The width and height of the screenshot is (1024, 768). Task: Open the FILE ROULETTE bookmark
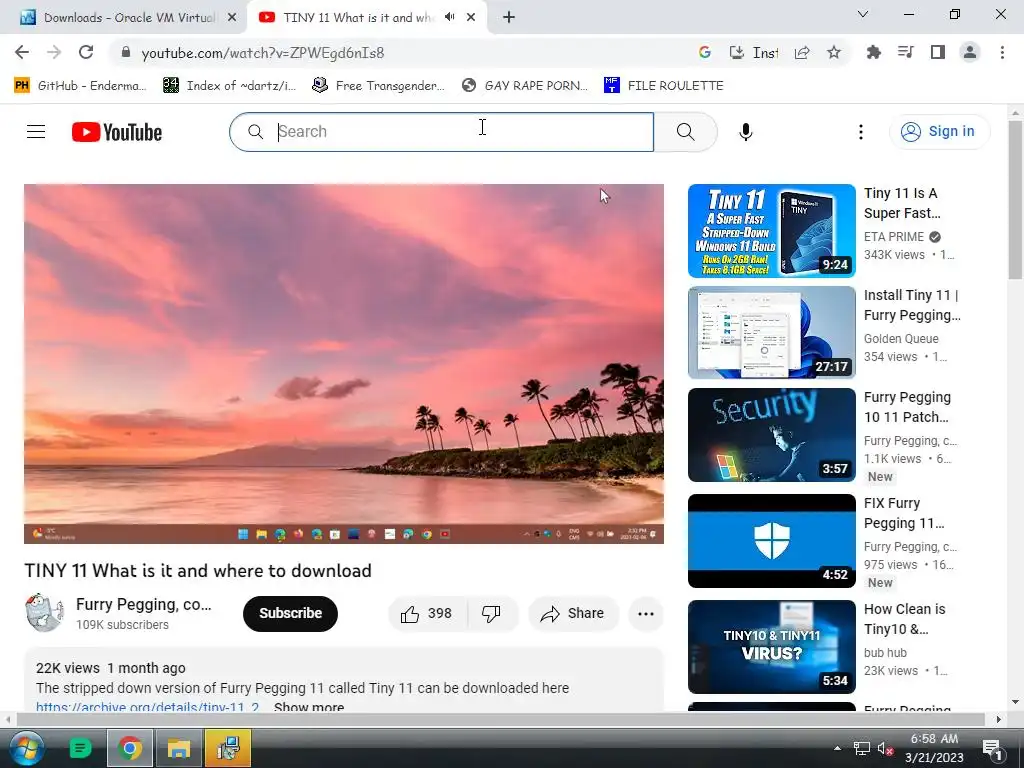[664, 86]
